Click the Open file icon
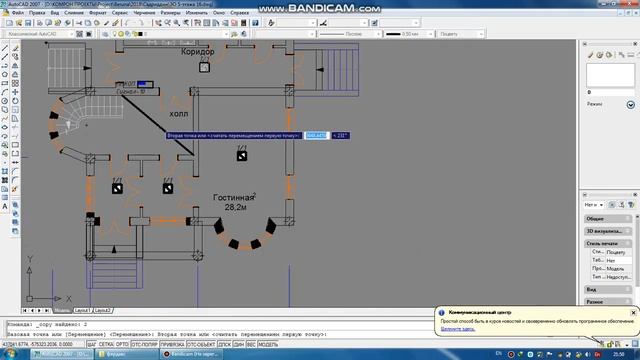Screen dimensions: 640x360 point(19,23)
